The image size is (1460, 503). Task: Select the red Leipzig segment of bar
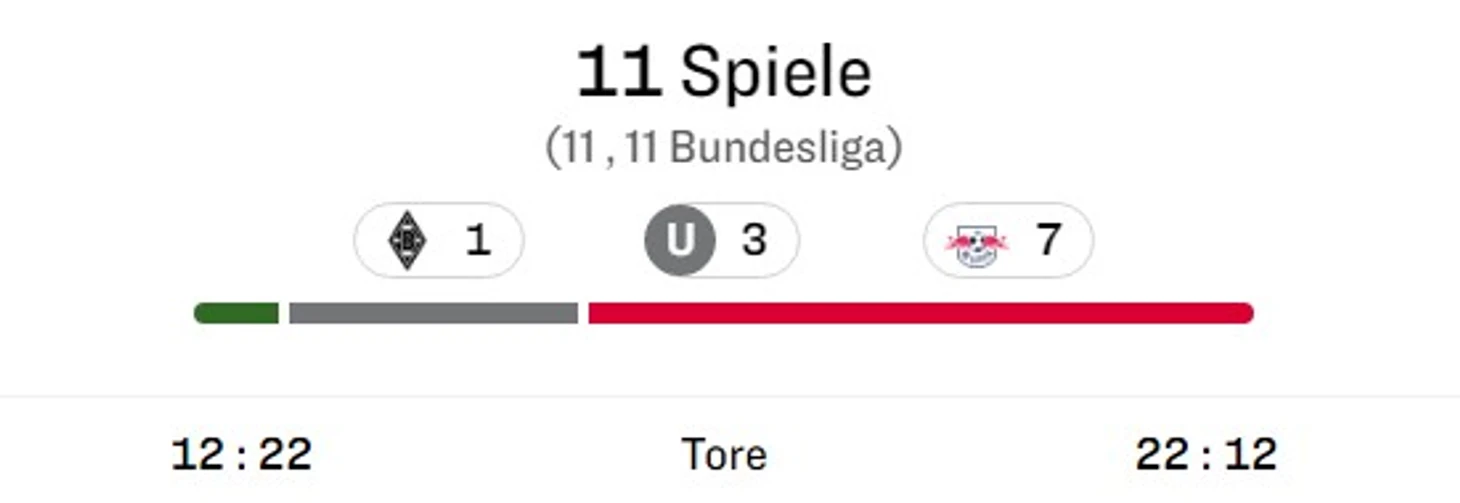click(921, 313)
